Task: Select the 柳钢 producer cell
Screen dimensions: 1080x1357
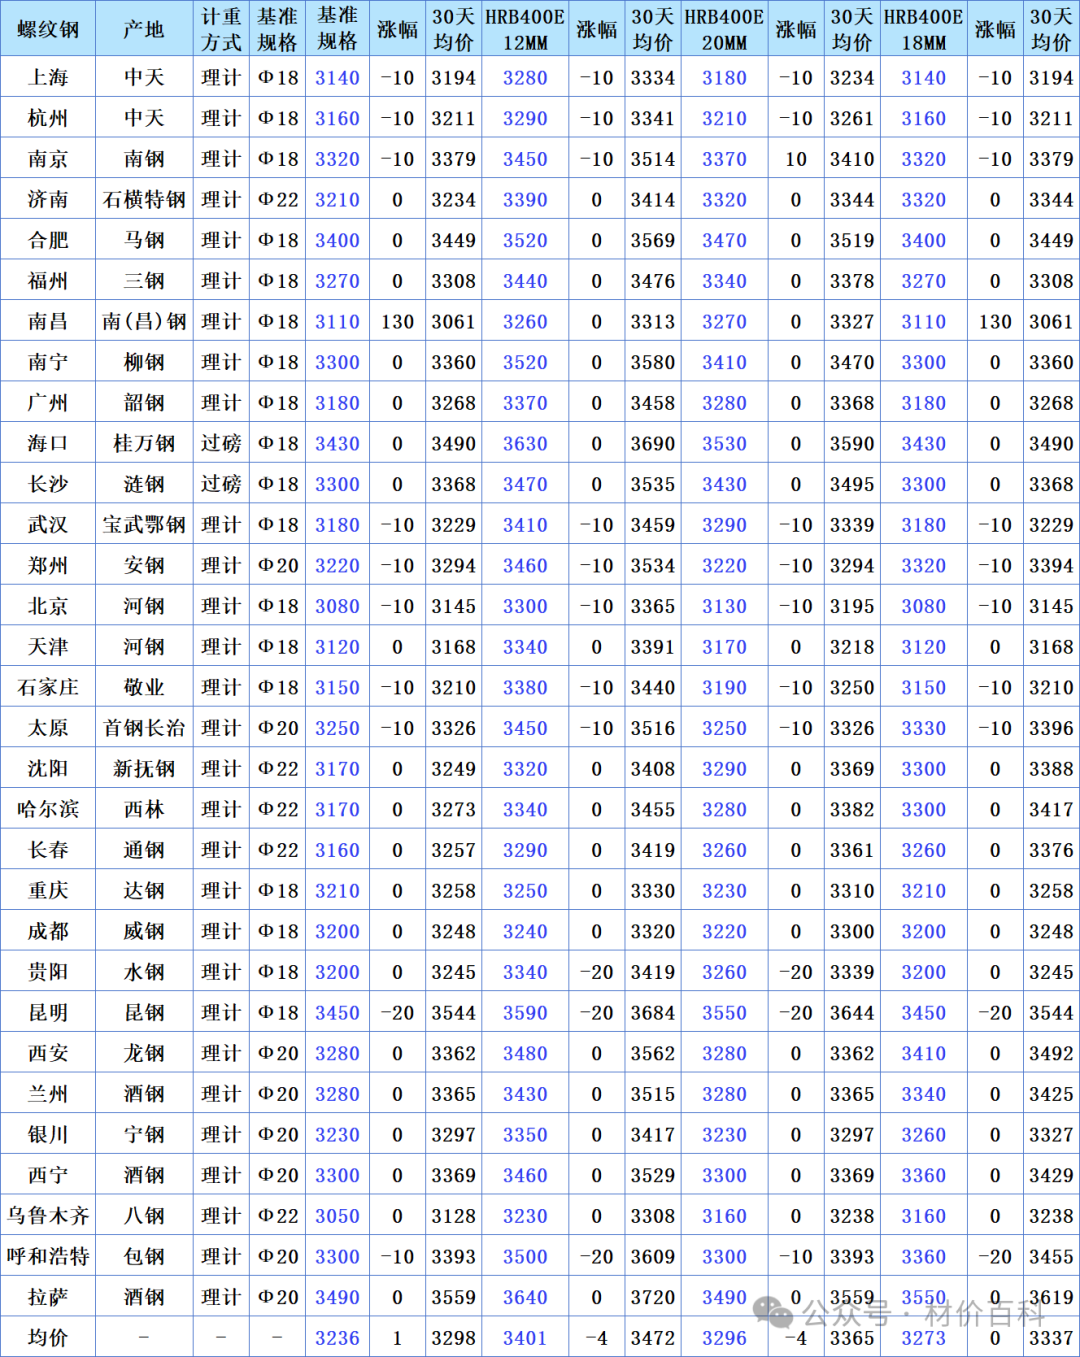Action: [144, 362]
